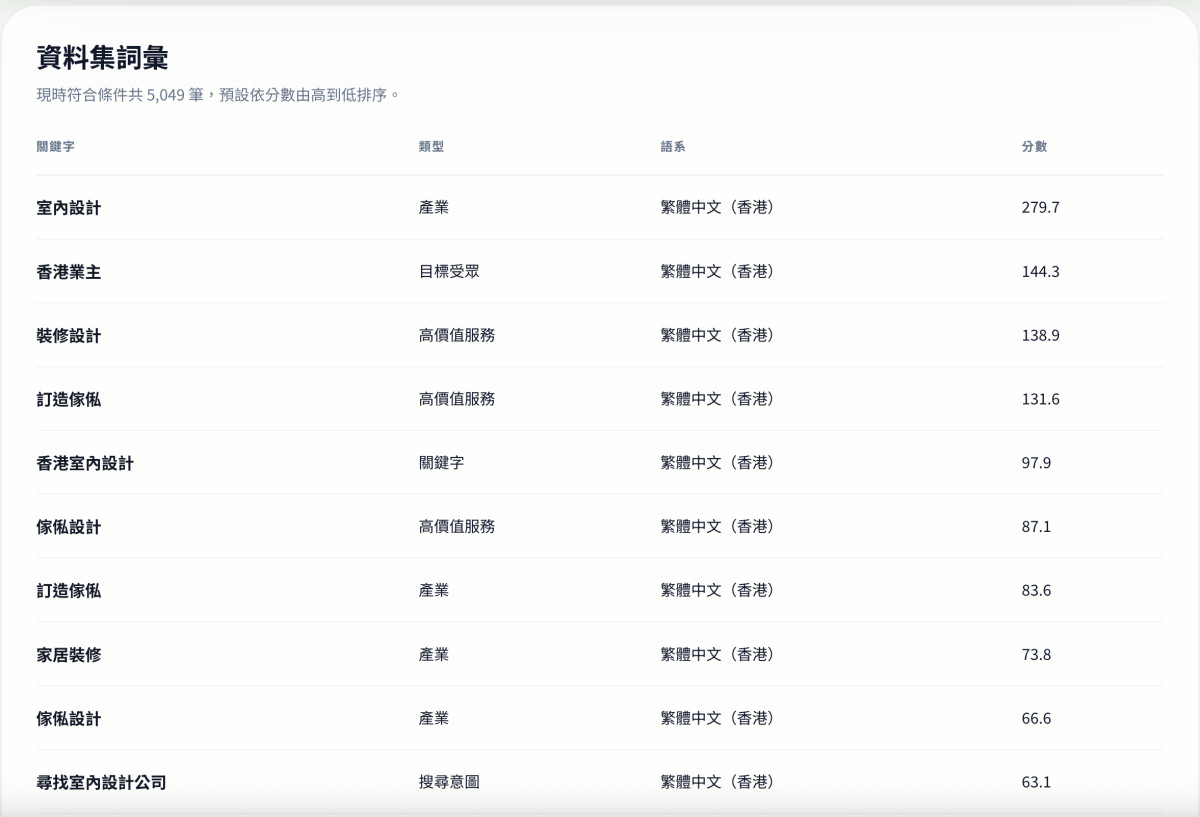
Task: Click the score 73.8
Action: pos(1036,655)
